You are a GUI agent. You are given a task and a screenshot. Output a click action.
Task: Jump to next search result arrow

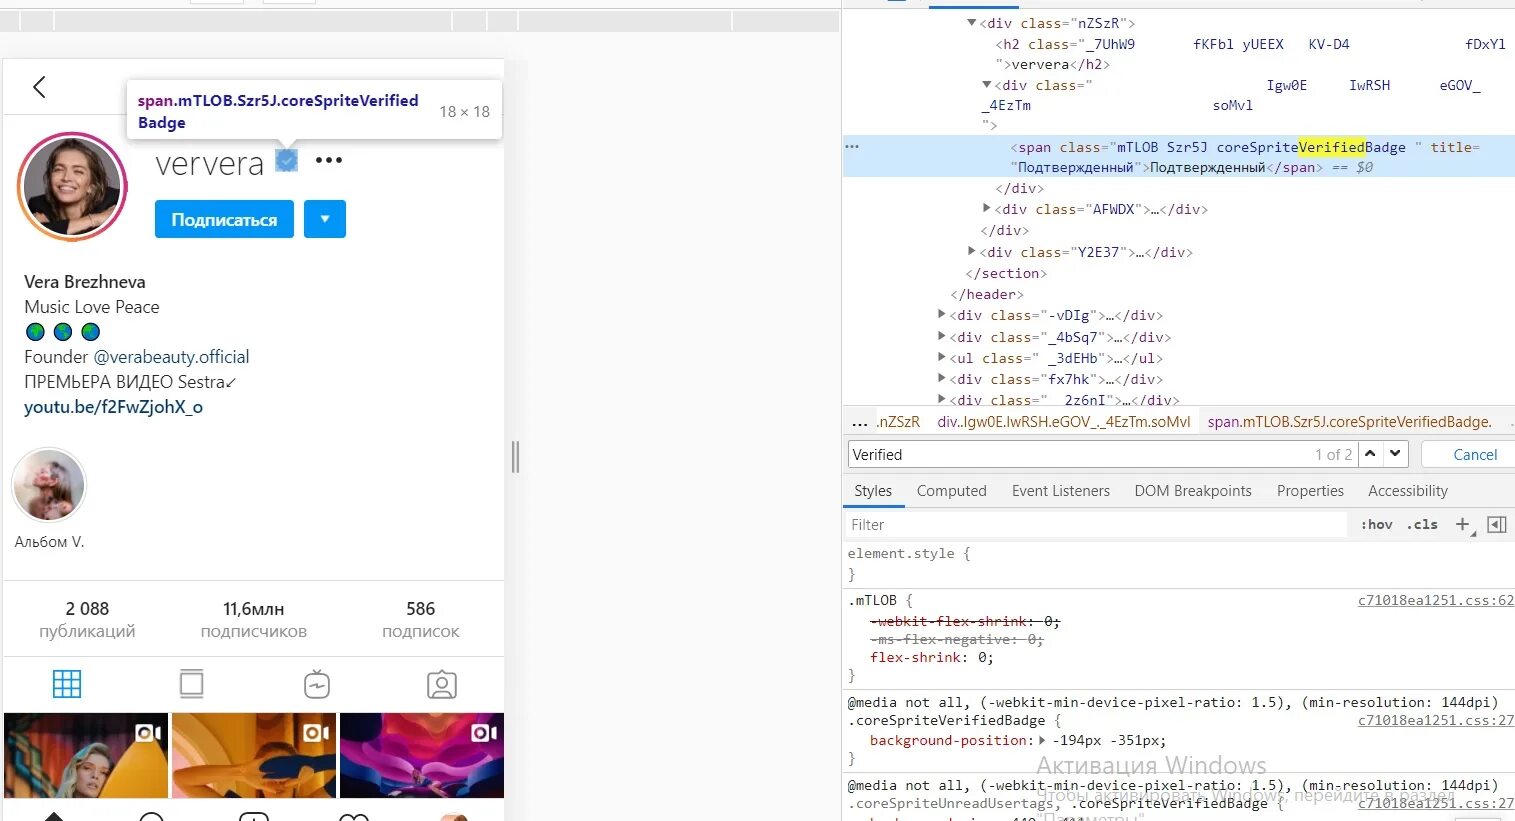pyautogui.click(x=1395, y=454)
